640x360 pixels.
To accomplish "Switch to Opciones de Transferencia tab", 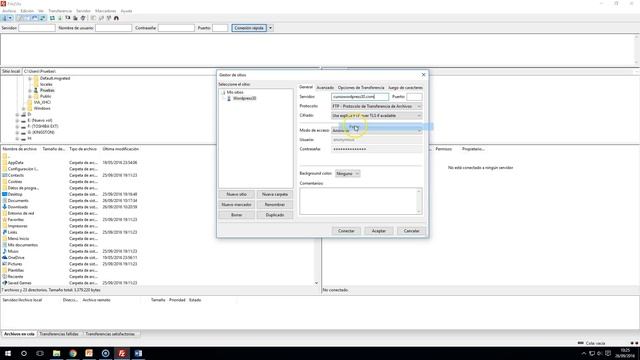I will coord(361,87).
